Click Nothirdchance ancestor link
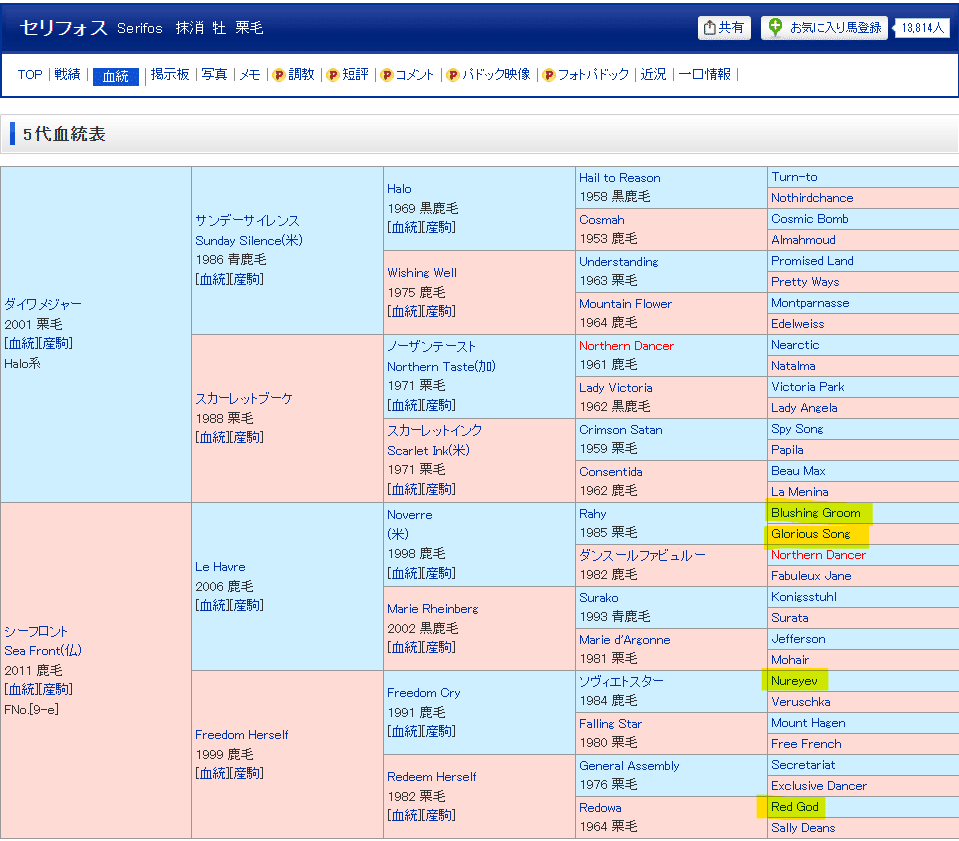The image size is (959, 841). pos(812,198)
